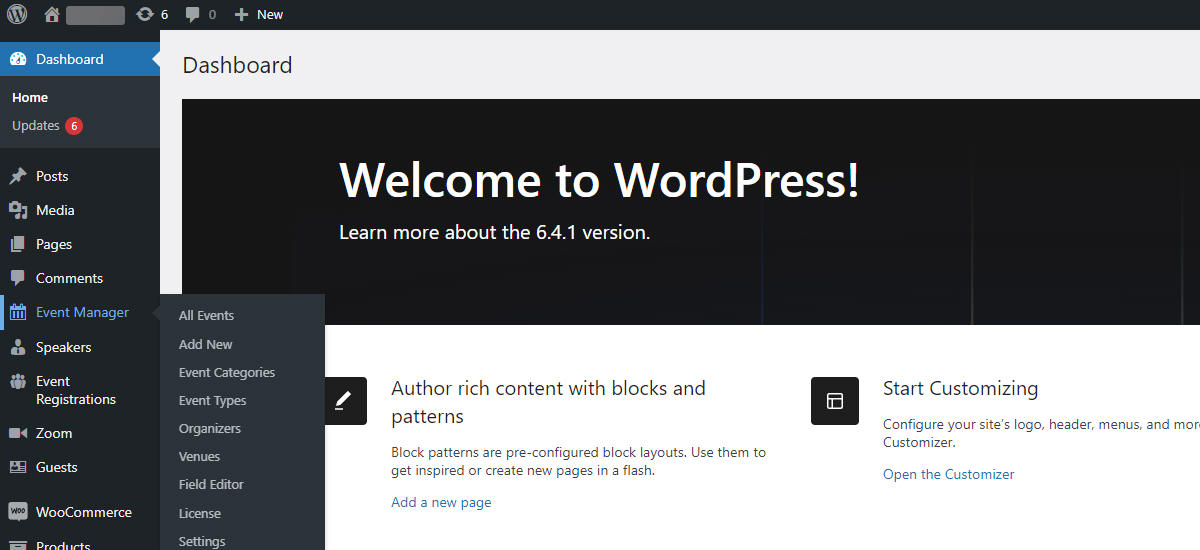The width and height of the screenshot is (1200, 550).
Task: Open the Zoom menu
Action: coord(80,433)
